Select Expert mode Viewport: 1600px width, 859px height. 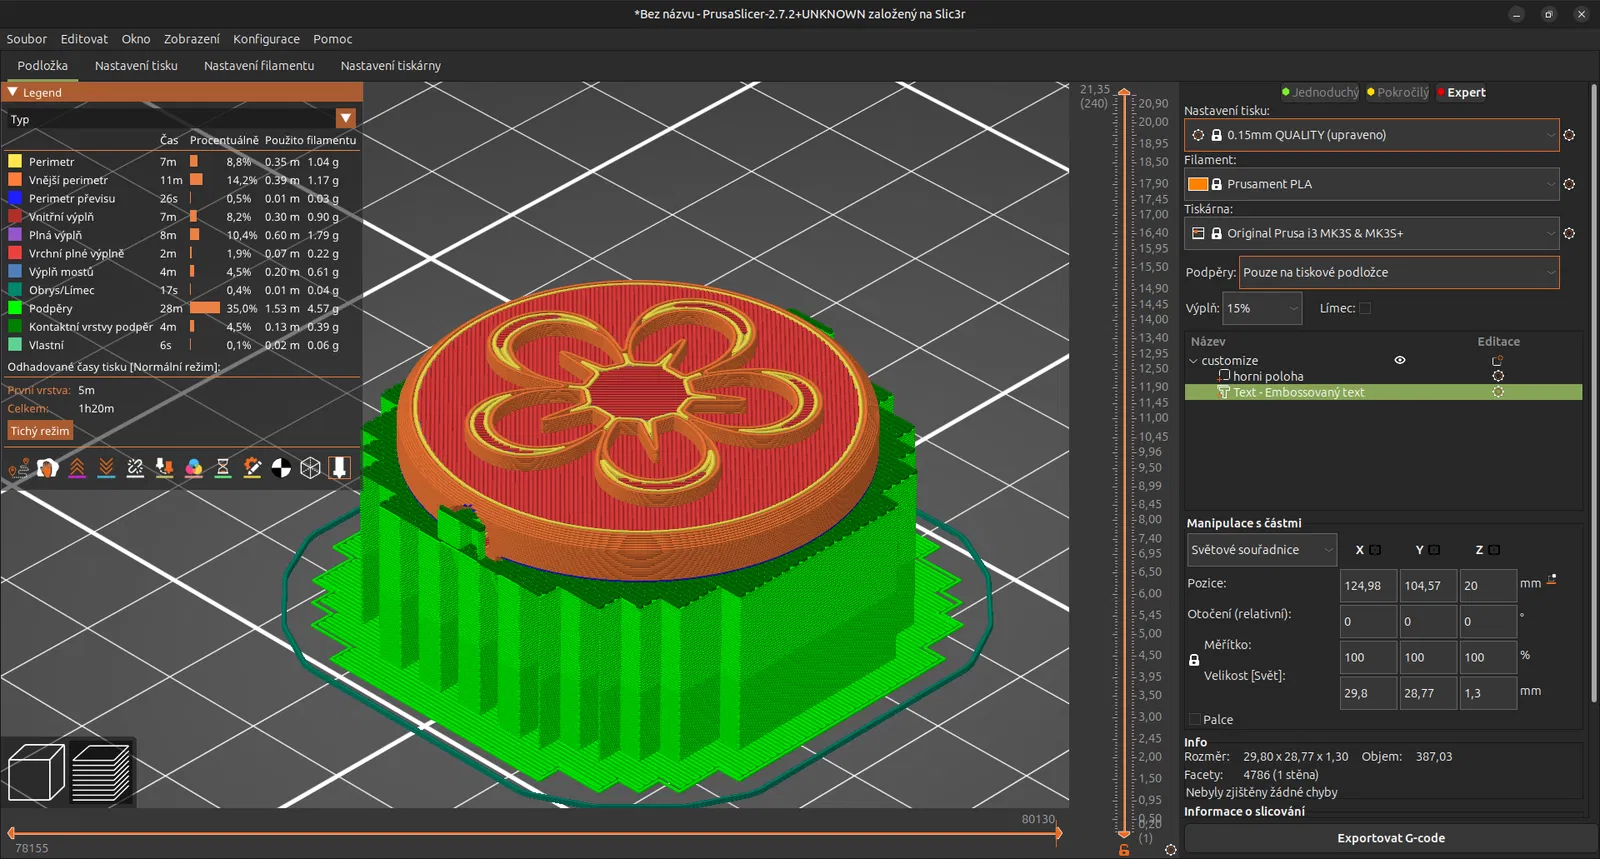point(1461,92)
